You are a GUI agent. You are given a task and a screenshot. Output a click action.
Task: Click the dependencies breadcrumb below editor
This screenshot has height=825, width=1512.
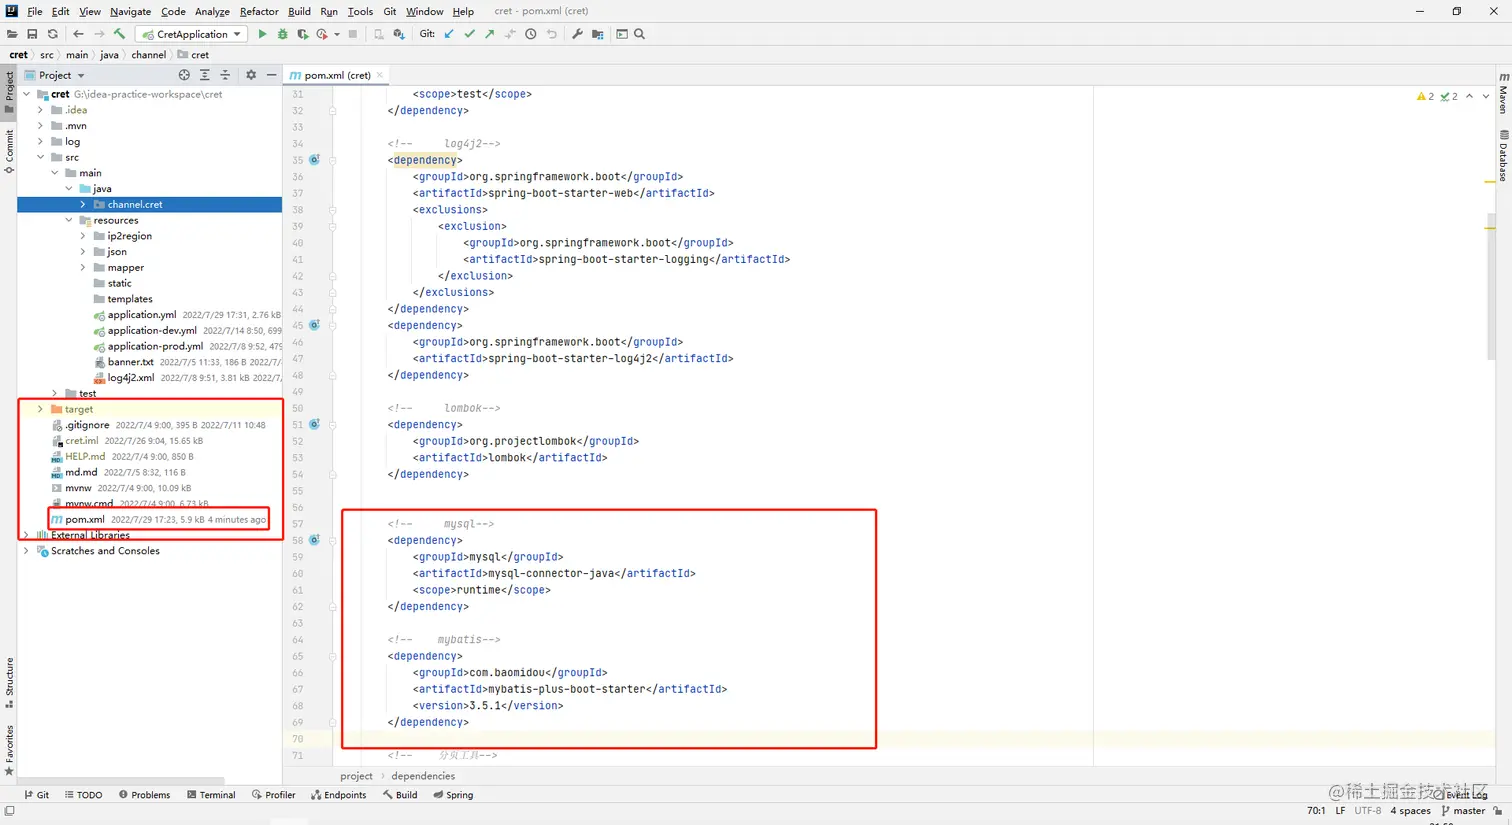point(423,776)
